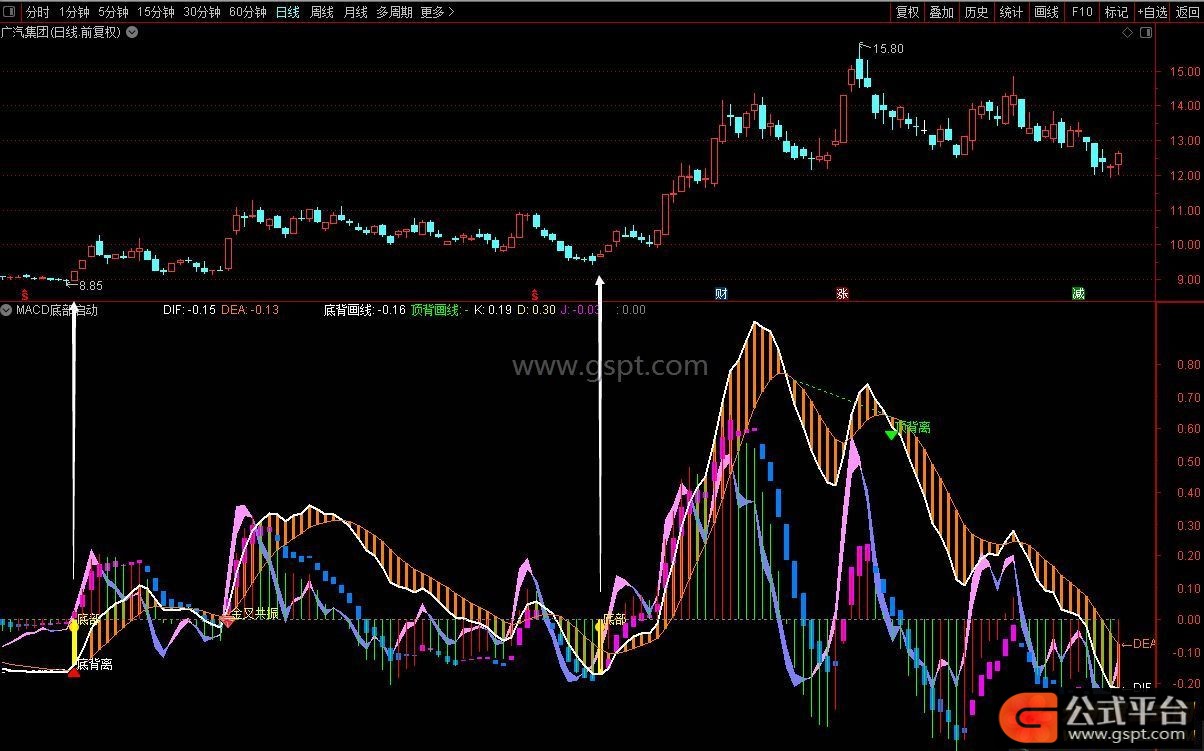Click the blue 财 event marker

click(721, 294)
